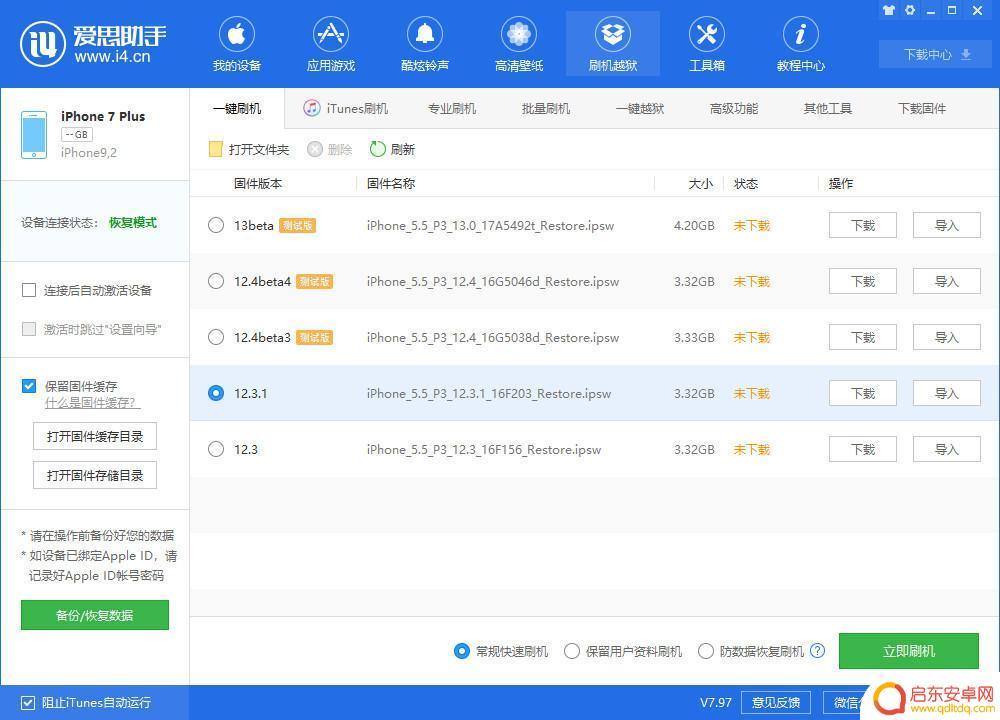Open 应用游戏 apps and games section
Viewport: 1000px width, 720px height.
(x=330, y=45)
